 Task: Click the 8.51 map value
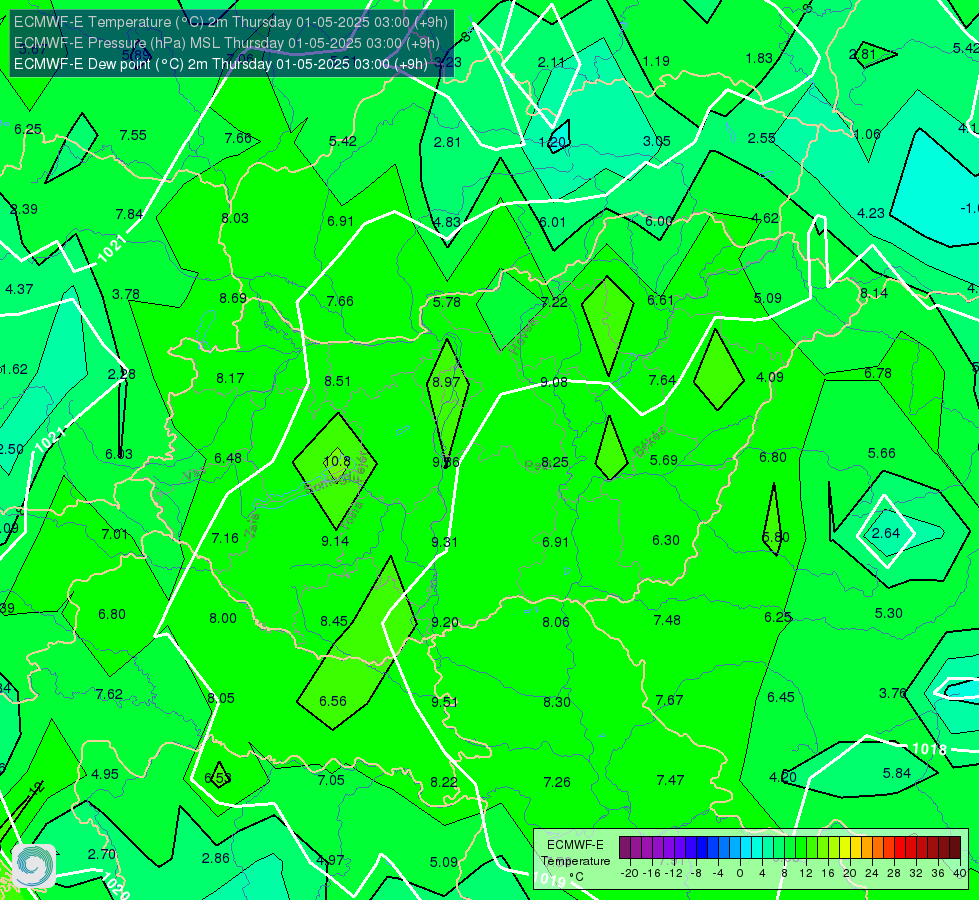pyautogui.click(x=337, y=381)
